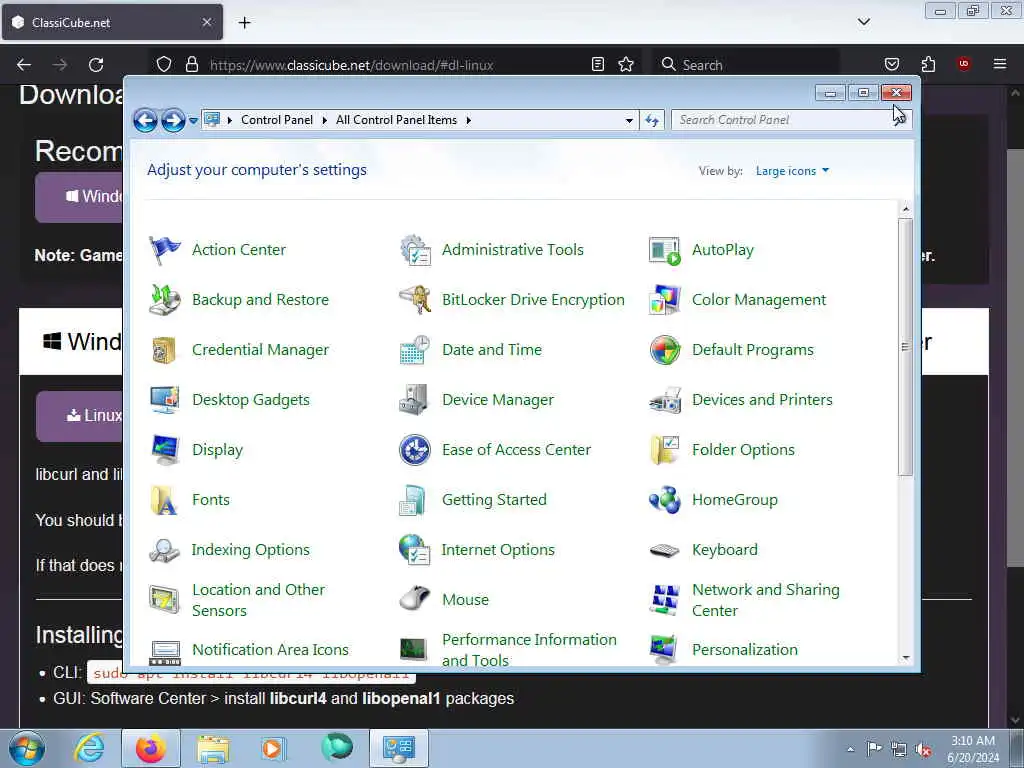Open the Desktop Gadgets icon
Viewport: 1024px width, 768px height.
pyautogui.click(x=165, y=400)
